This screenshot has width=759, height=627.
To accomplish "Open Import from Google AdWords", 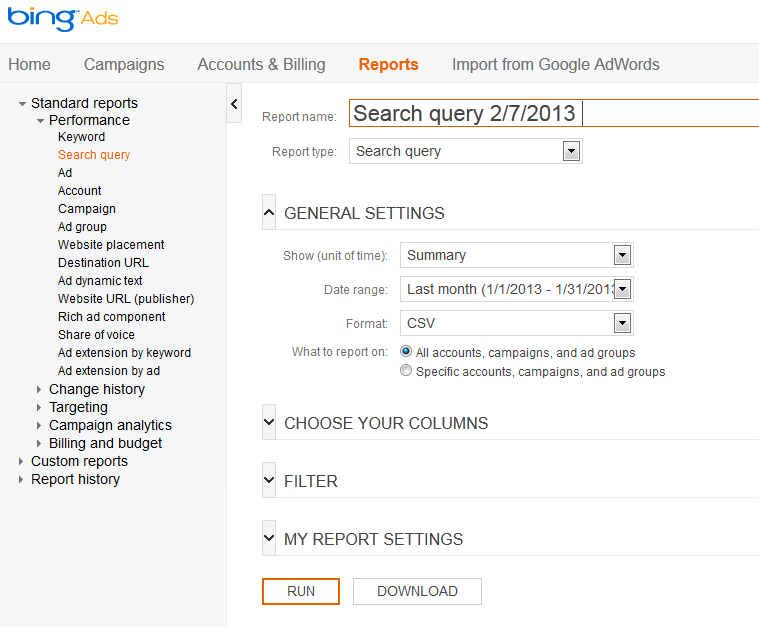I will (556, 64).
